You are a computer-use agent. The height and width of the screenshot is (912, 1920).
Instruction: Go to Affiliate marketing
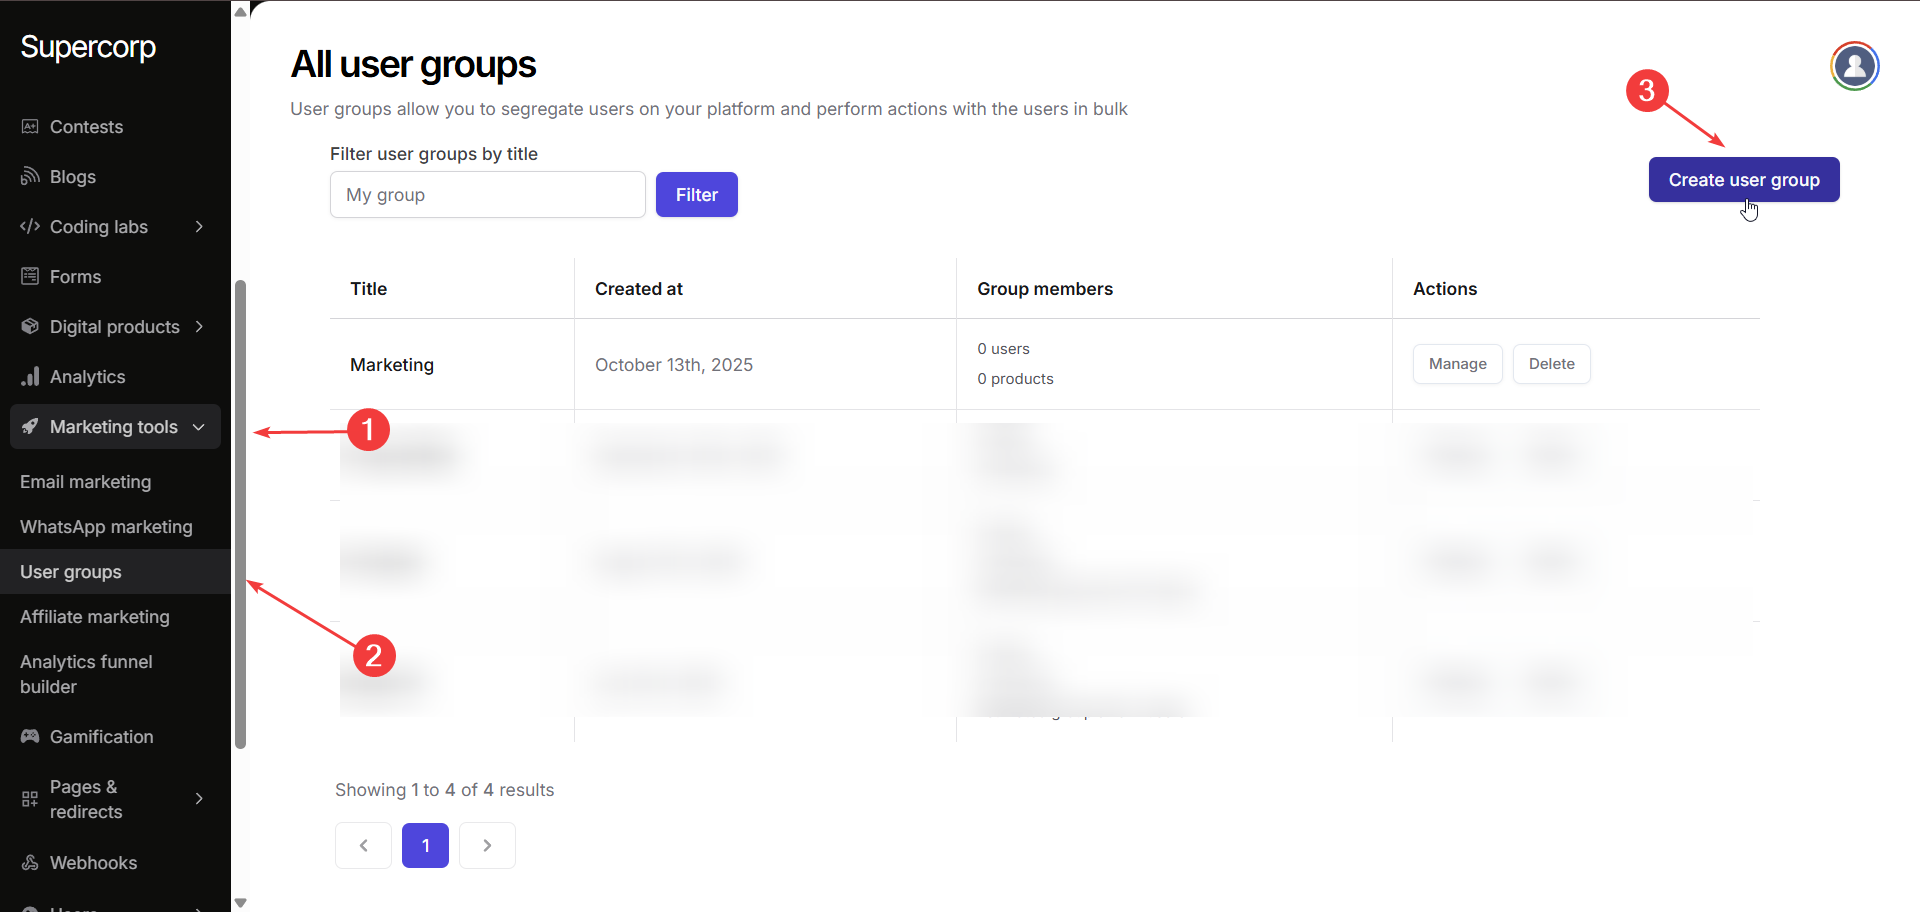pos(95,617)
